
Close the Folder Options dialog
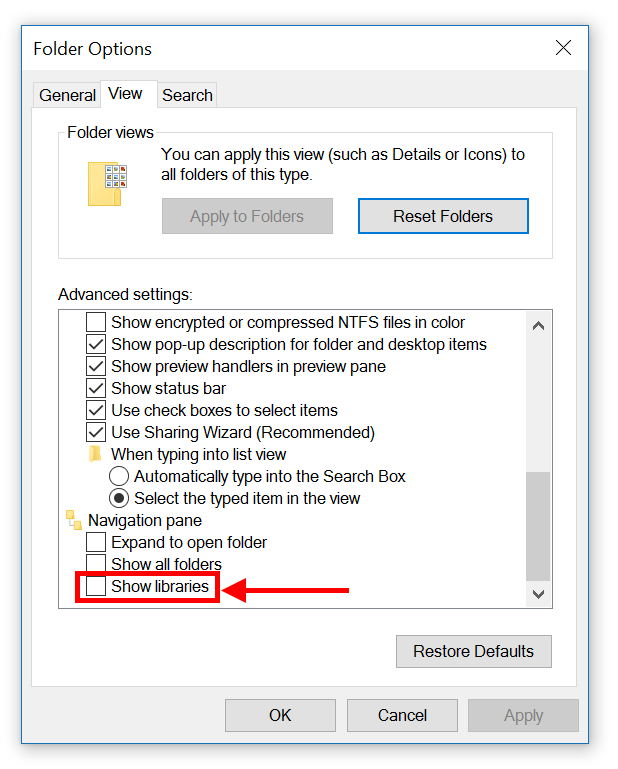[563, 48]
